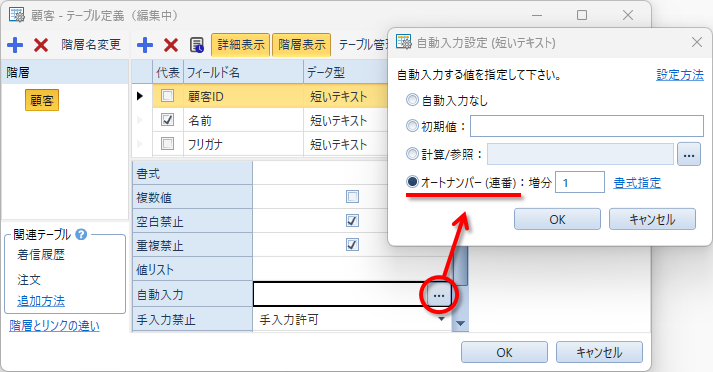The width and height of the screenshot is (713, 372).
Task: Select the オートナンバー (連番) radio button
Action: 412,182
